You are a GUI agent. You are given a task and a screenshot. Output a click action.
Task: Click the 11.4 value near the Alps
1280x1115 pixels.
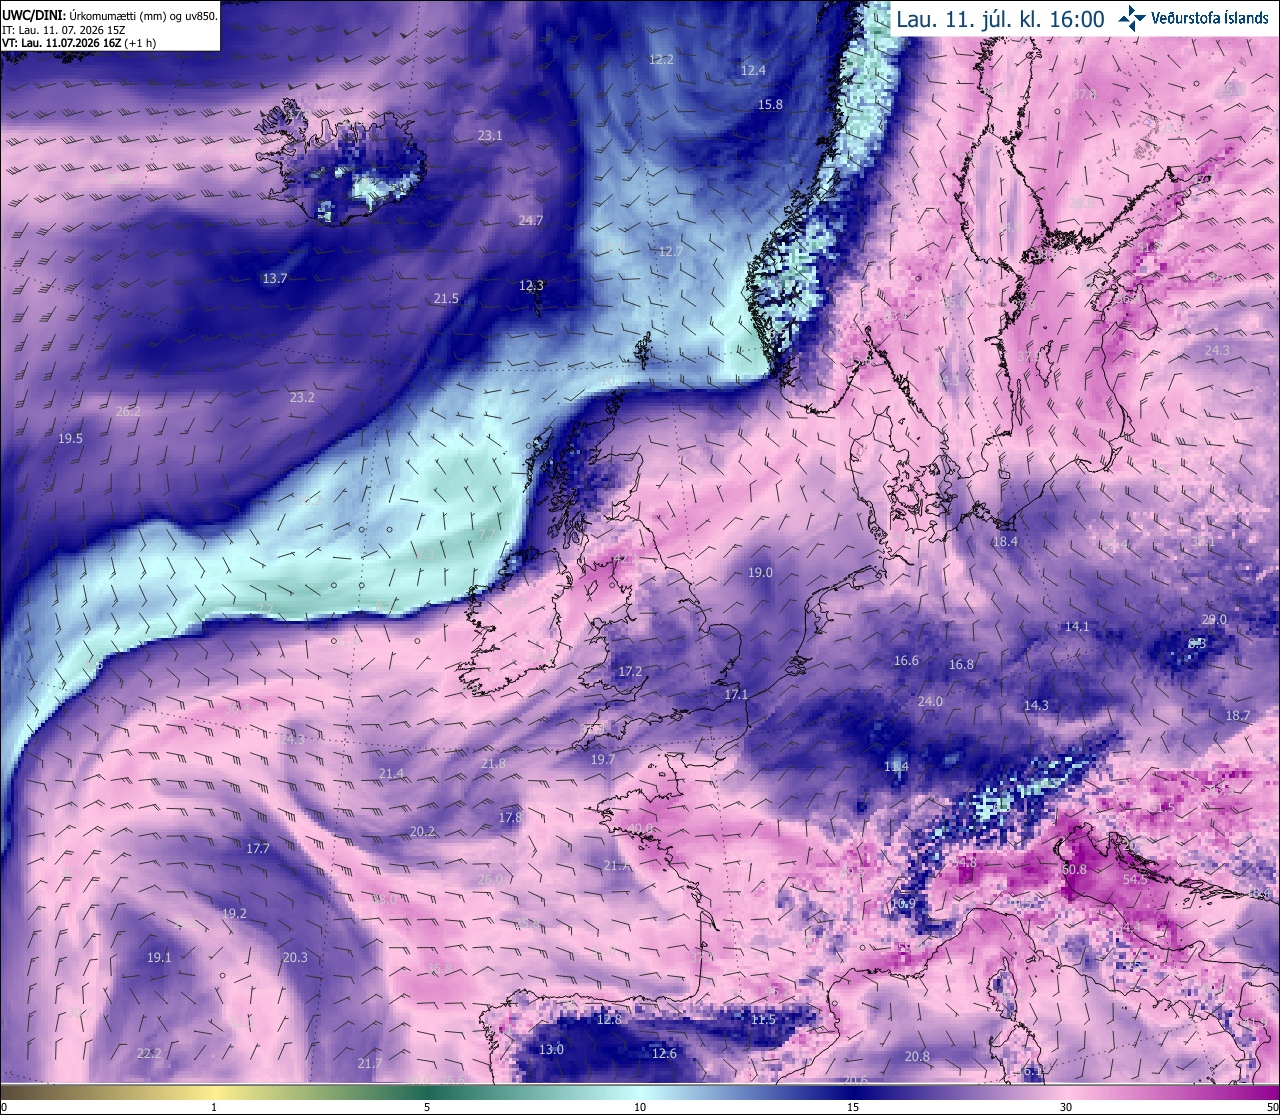(897, 766)
